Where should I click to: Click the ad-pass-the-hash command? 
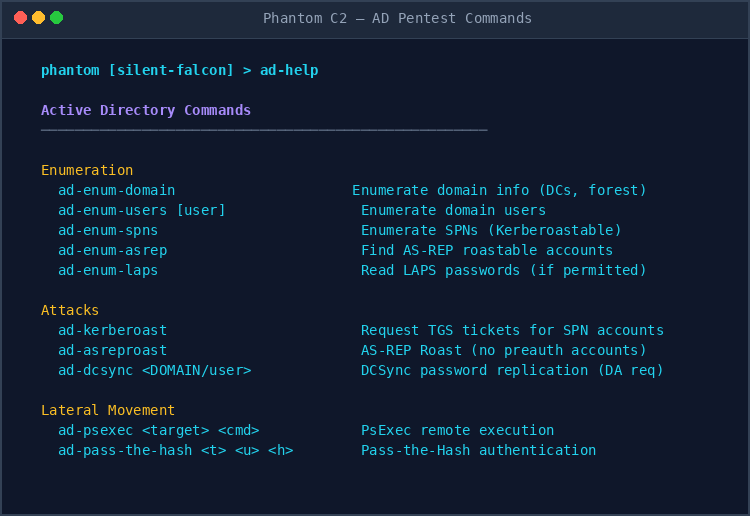175,450
